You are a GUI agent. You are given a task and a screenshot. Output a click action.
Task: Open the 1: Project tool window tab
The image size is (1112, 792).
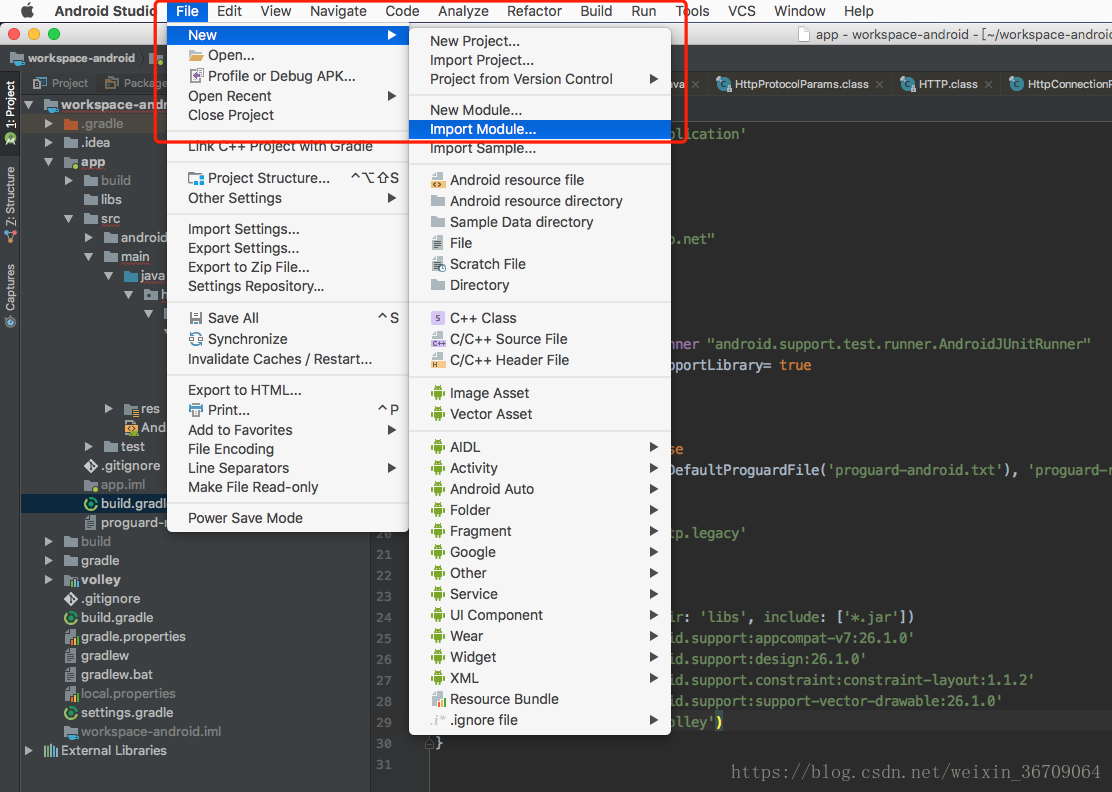10,112
